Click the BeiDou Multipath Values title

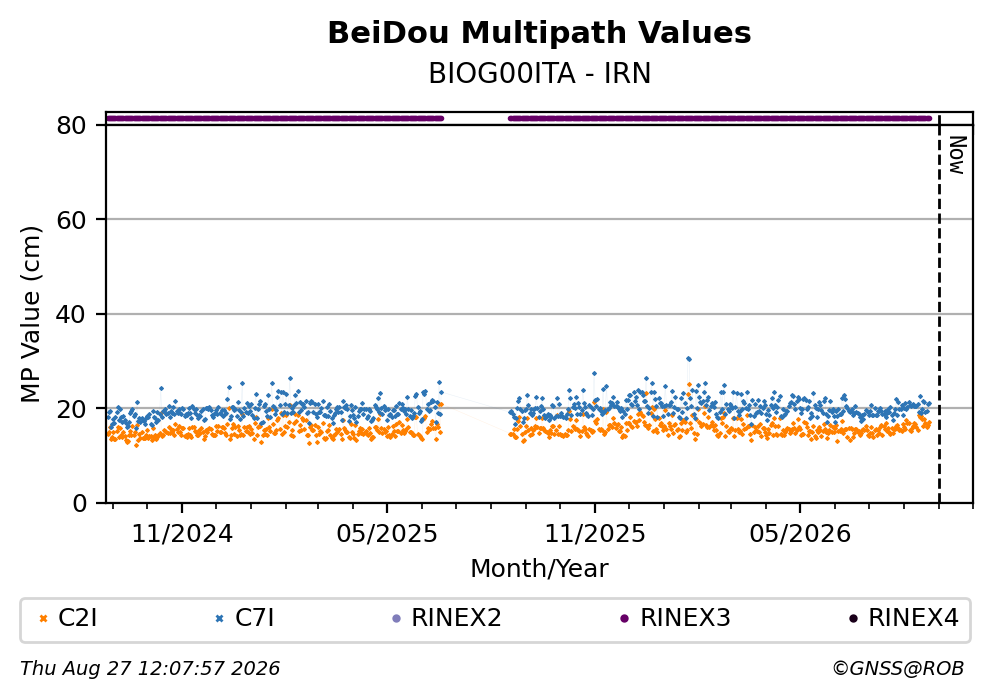tap(540, 33)
